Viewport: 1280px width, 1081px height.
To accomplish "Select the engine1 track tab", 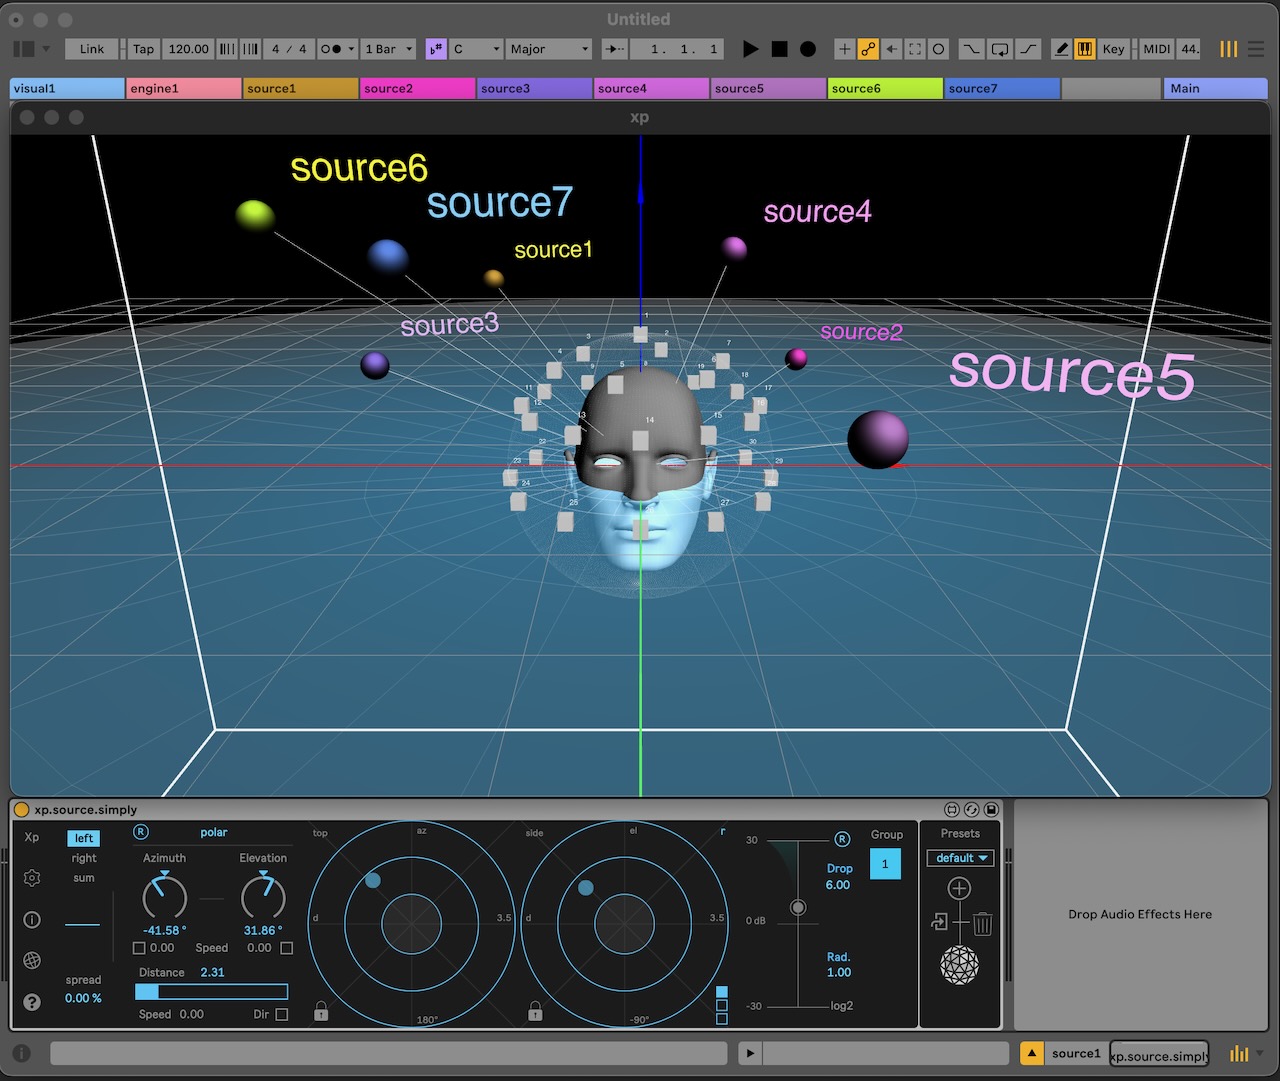I will click(x=184, y=89).
